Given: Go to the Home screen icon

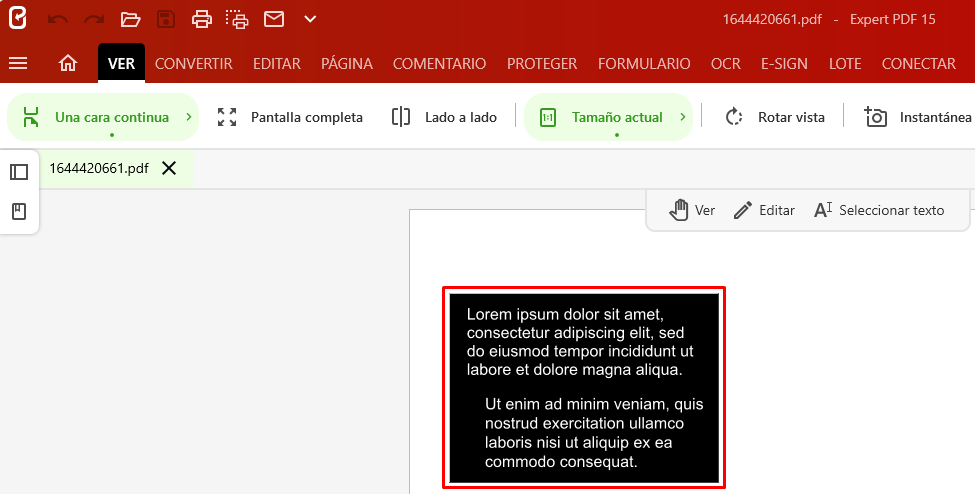Looking at the screenshot, I should [68, 63].
